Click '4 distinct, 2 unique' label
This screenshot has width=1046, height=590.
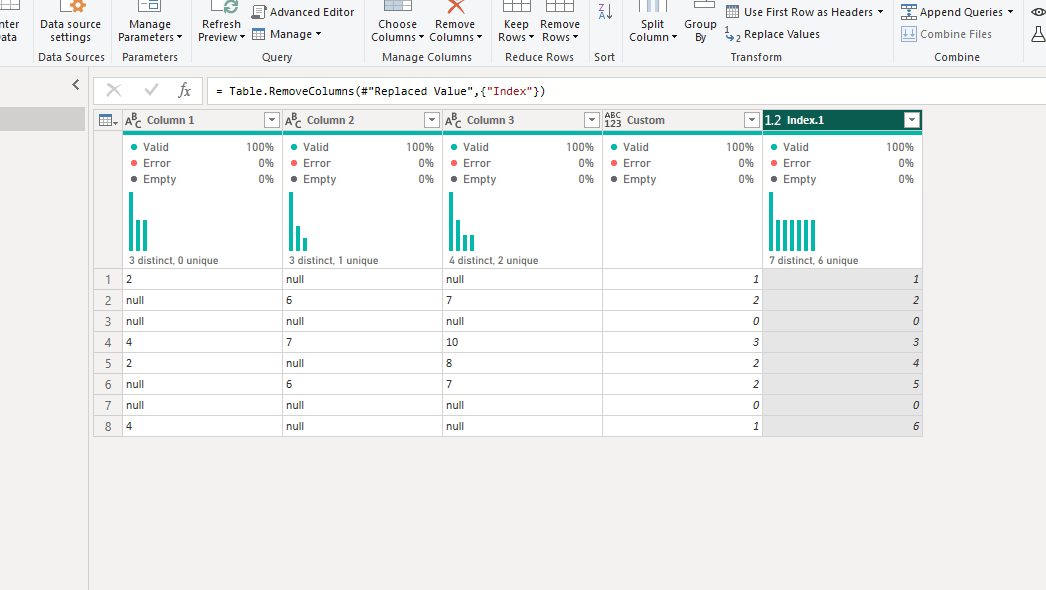click(x=494, y=260)
